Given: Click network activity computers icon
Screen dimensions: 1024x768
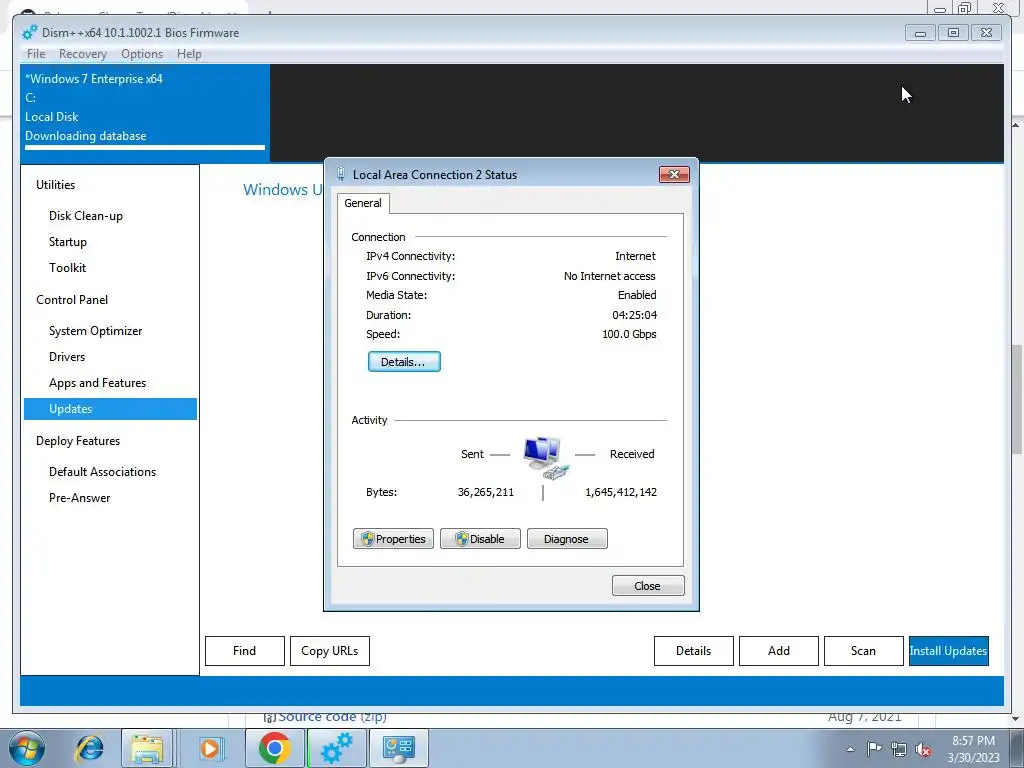Looking at the screenshot, I should [x=545, y=457].
